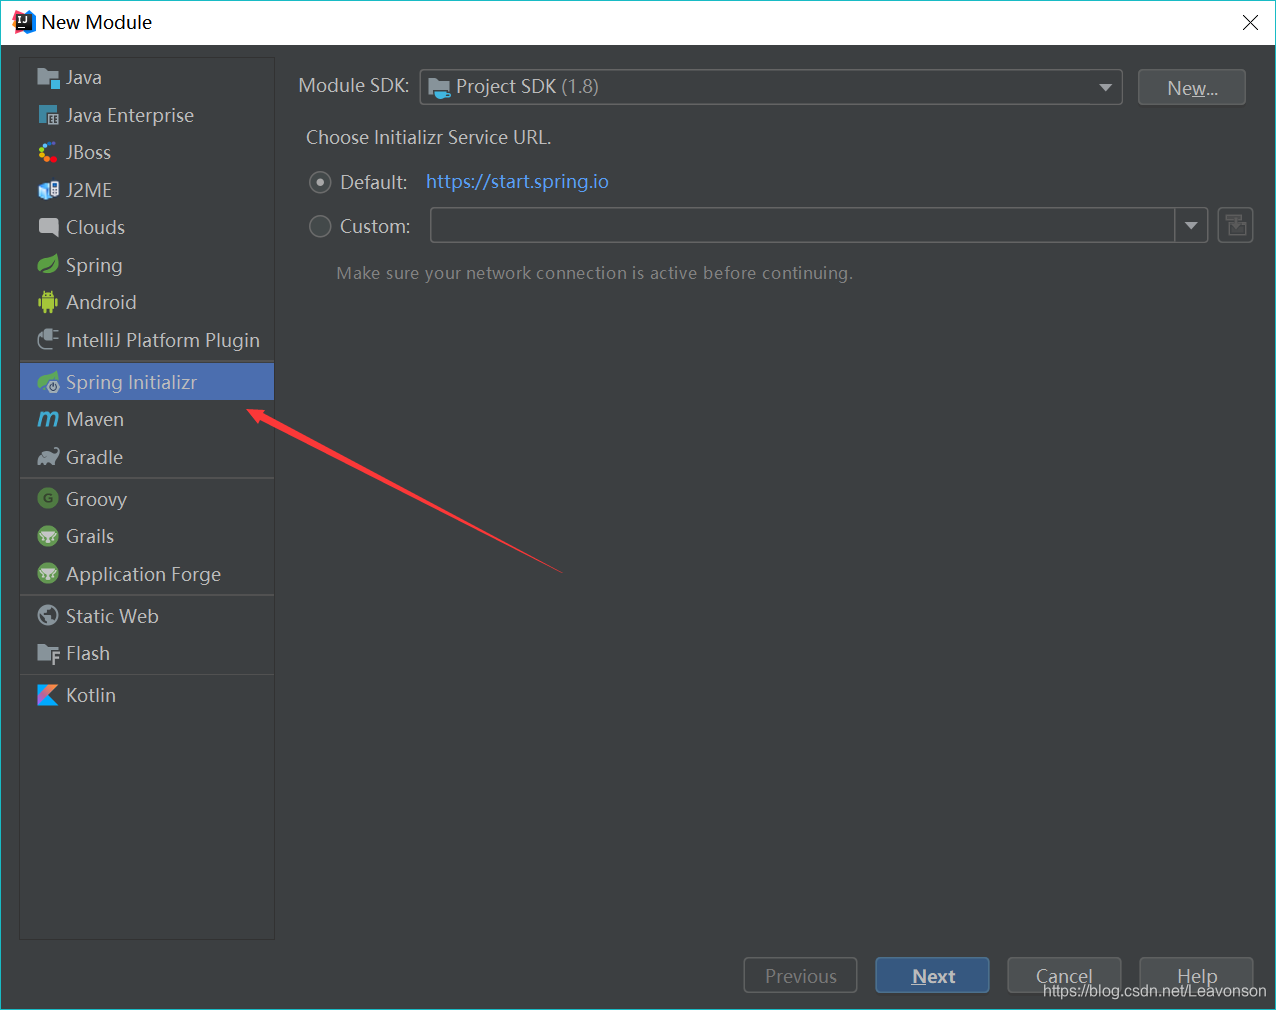The image size is (1276, 1010).
Task: Open the https://start.spring.io link
Action: tap(517, 182)
